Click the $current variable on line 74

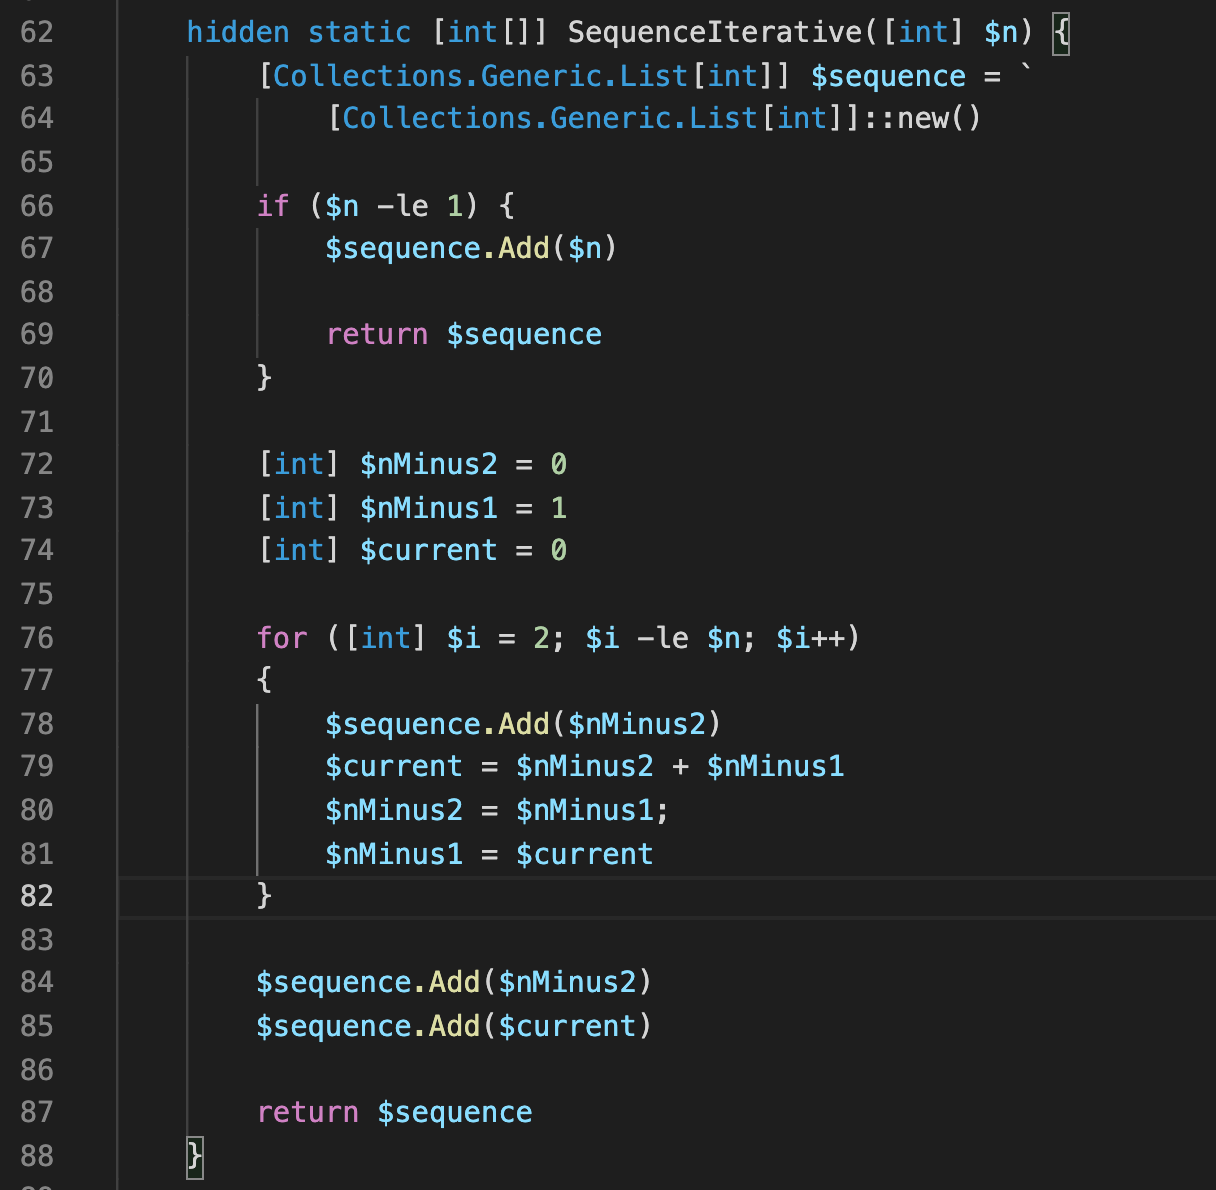428,550
